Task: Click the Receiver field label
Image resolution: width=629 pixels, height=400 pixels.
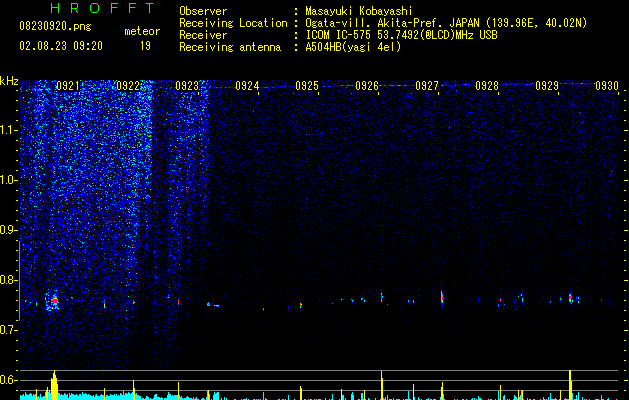Action: click(203, 35)
